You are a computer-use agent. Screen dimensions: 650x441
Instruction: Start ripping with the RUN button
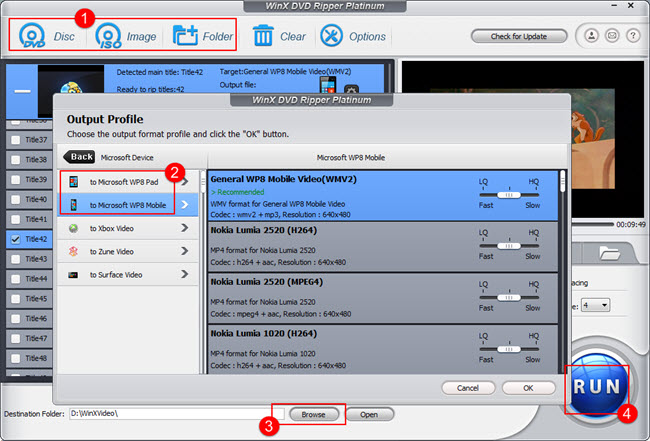point(597,386)
